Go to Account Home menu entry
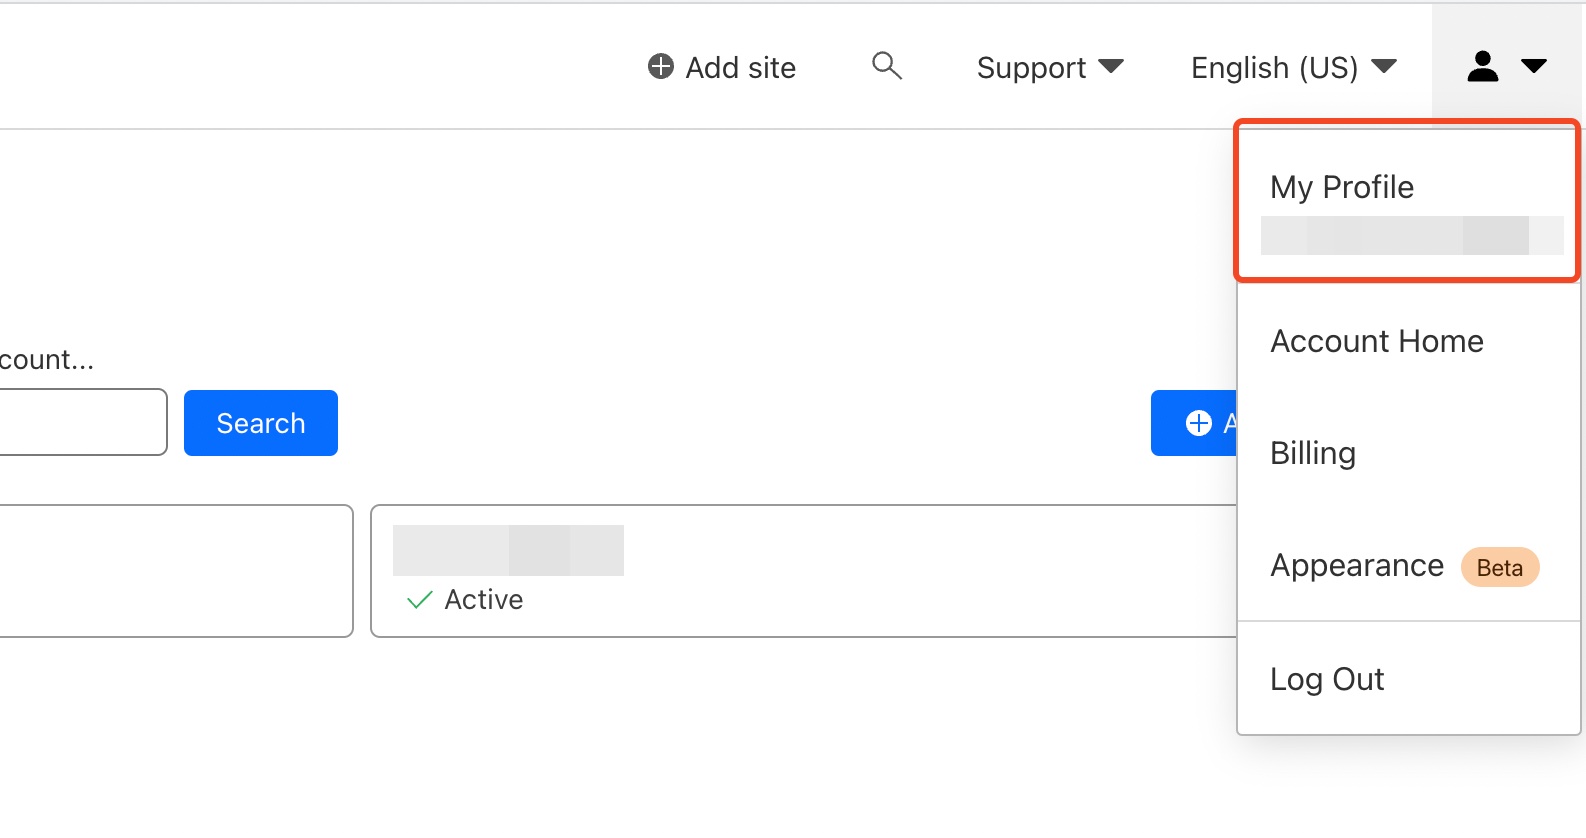The width and height of the screenshot is (1586, 838). point(1376,341)
